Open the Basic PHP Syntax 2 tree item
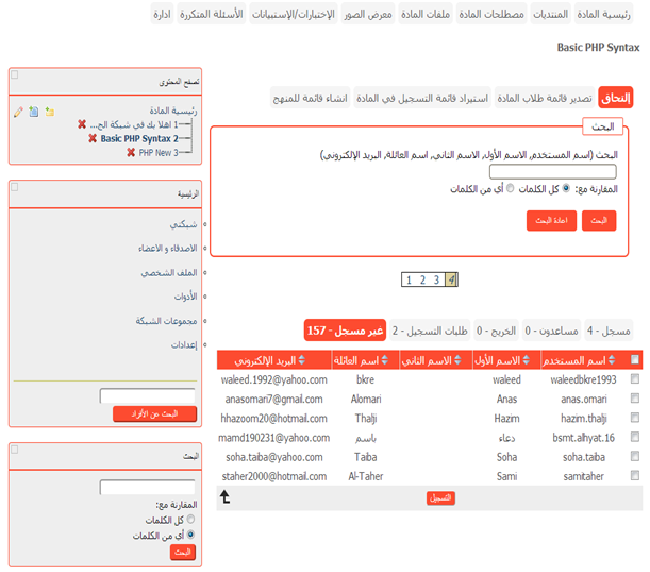This screenshot has height=572, width=650. click(x=139, y=138)
